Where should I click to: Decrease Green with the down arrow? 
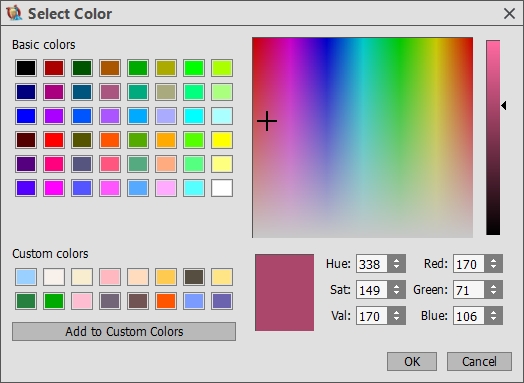click(x=493, y=294)
